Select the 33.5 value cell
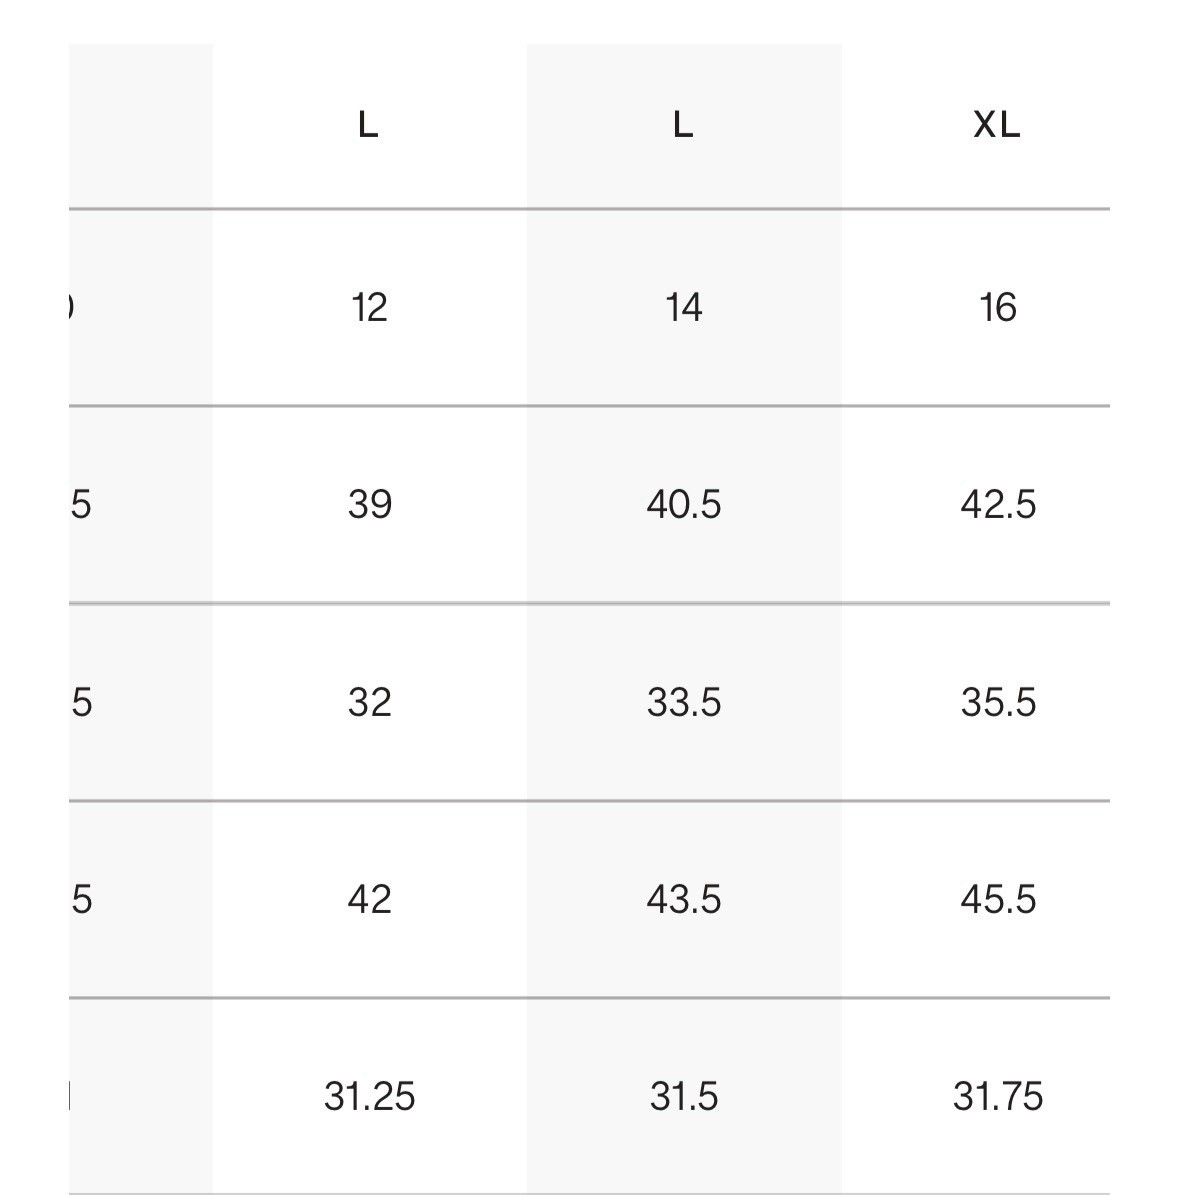The image size is (1179, 1195). pos(684,702)
